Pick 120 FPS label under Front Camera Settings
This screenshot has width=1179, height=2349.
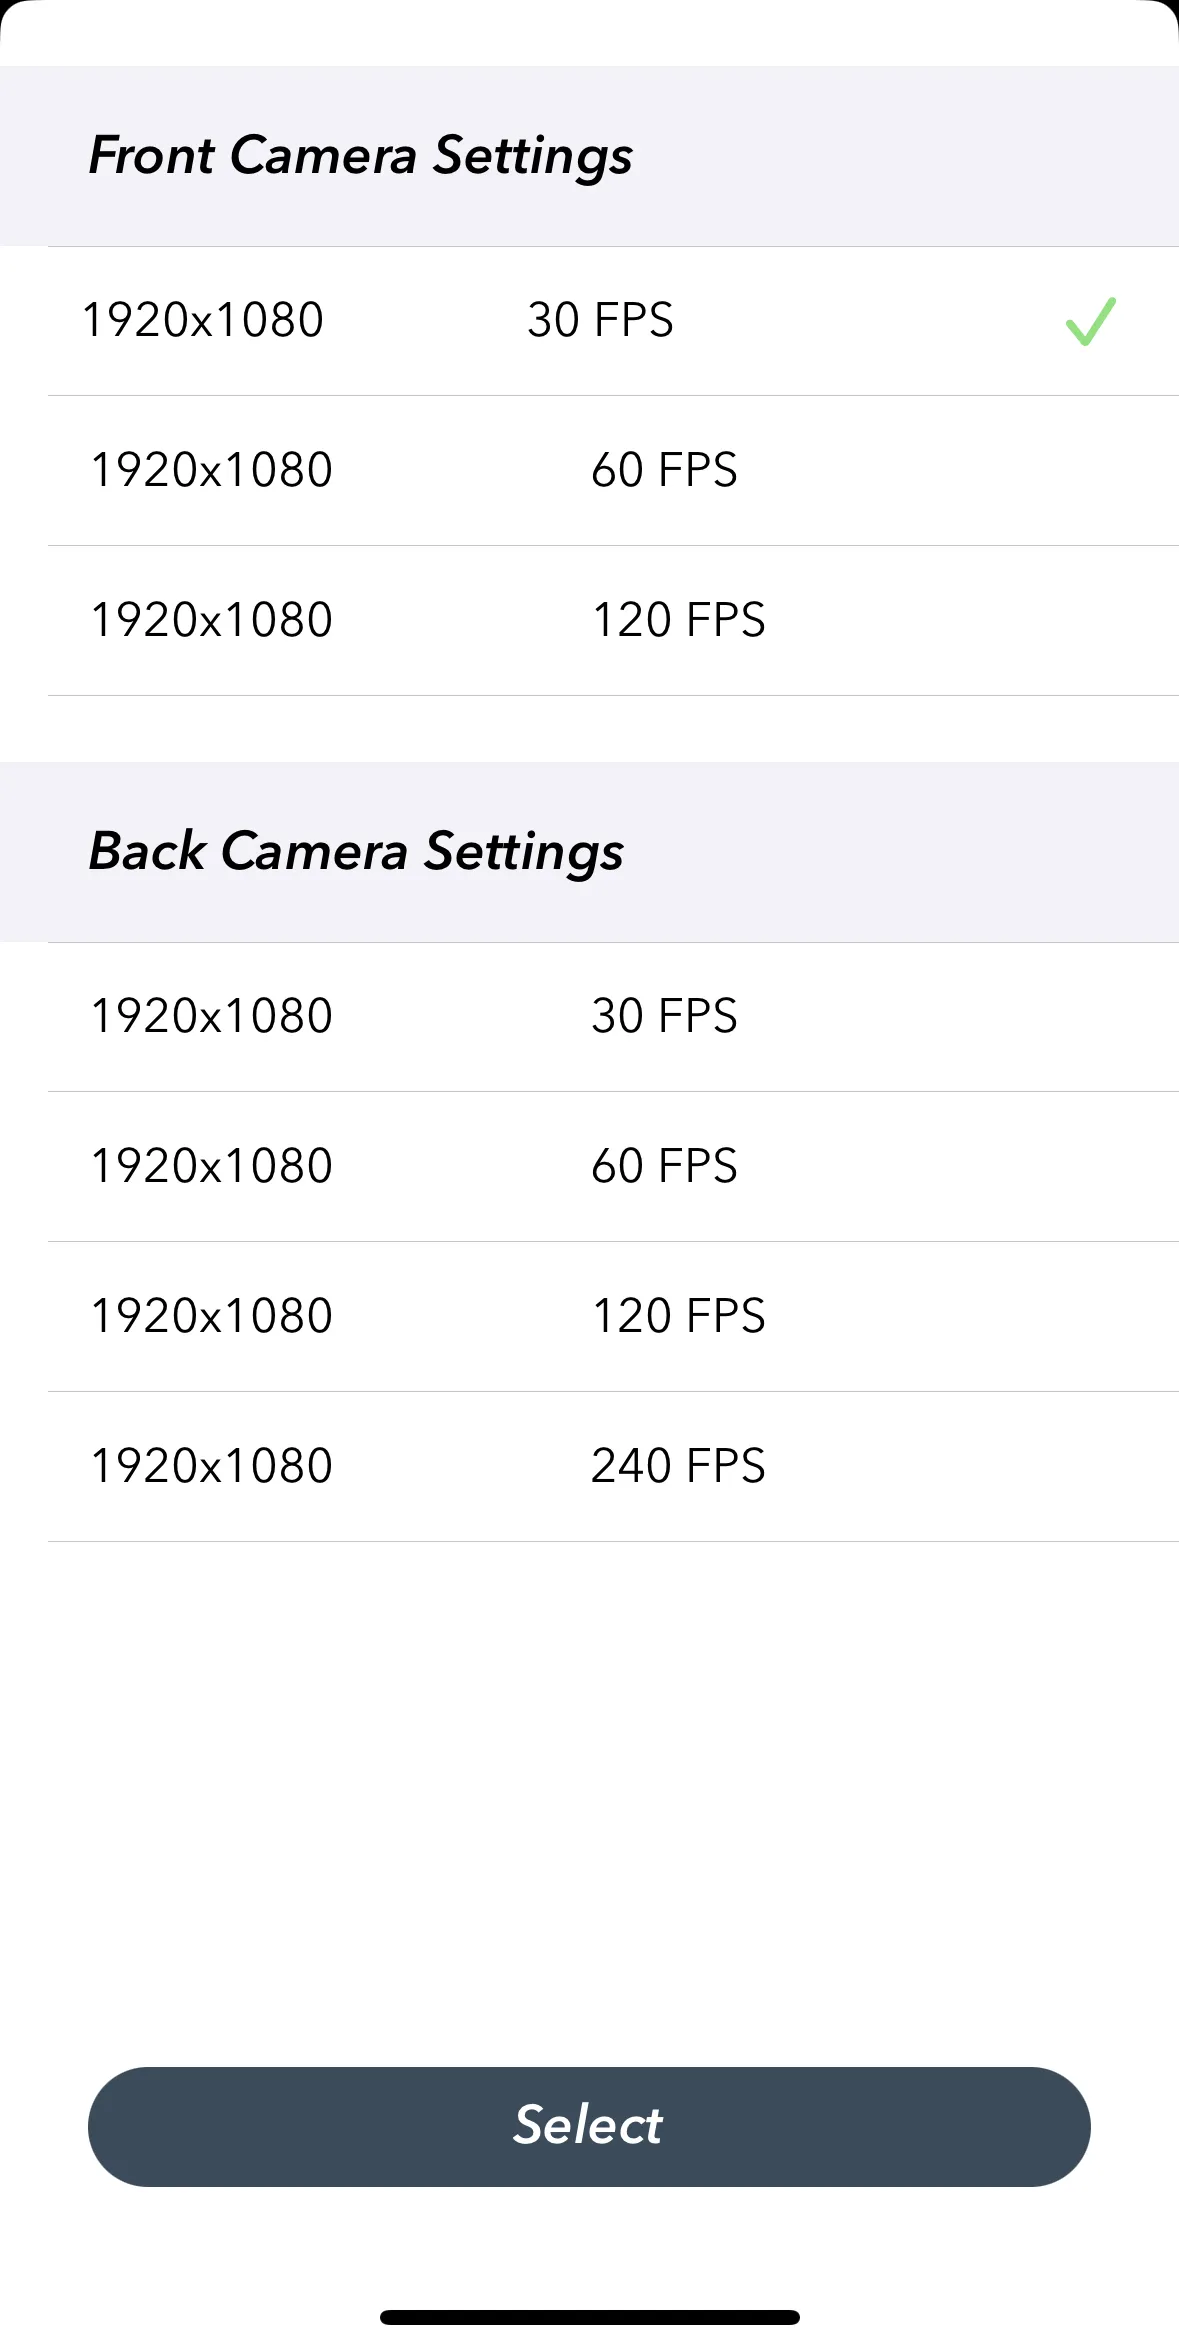point(678,620)
